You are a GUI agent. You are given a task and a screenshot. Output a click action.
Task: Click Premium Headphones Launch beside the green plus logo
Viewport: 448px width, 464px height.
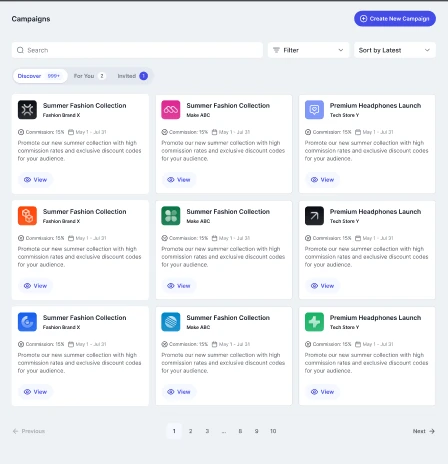(375, 318)
